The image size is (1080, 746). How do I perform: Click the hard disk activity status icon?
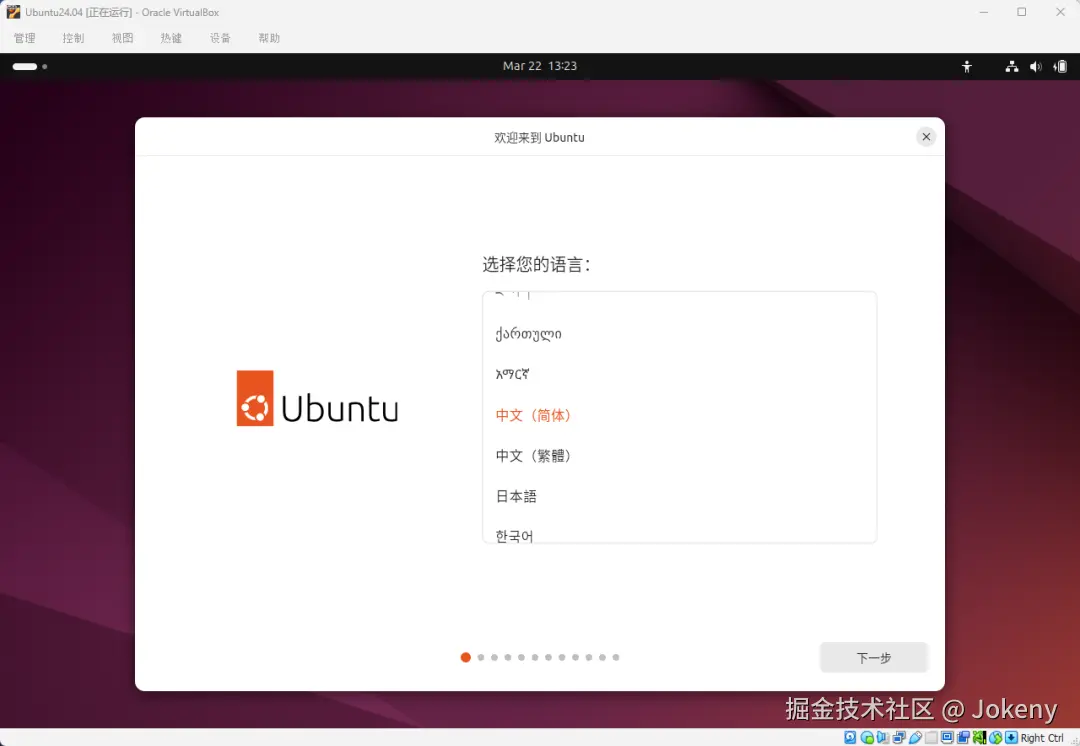(x=850, y=738)
